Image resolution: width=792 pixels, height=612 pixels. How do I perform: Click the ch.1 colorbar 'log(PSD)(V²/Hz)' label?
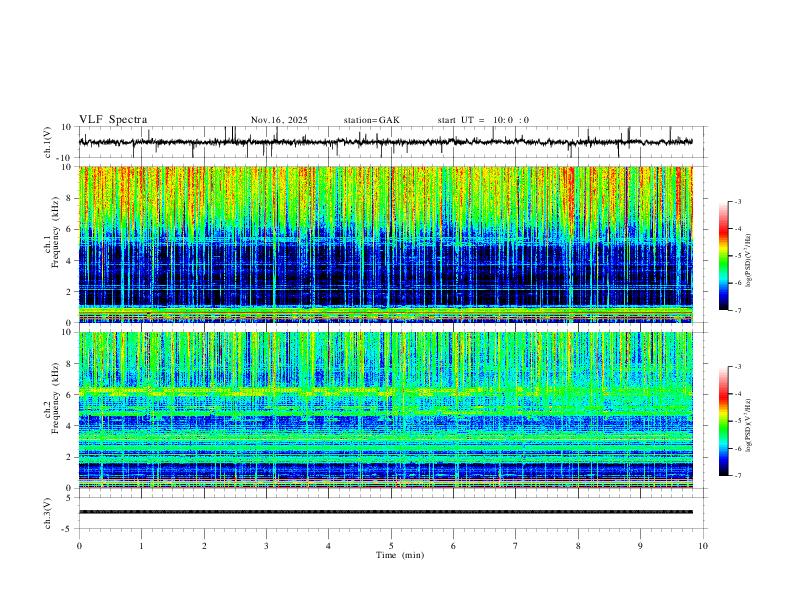[749, 261]
